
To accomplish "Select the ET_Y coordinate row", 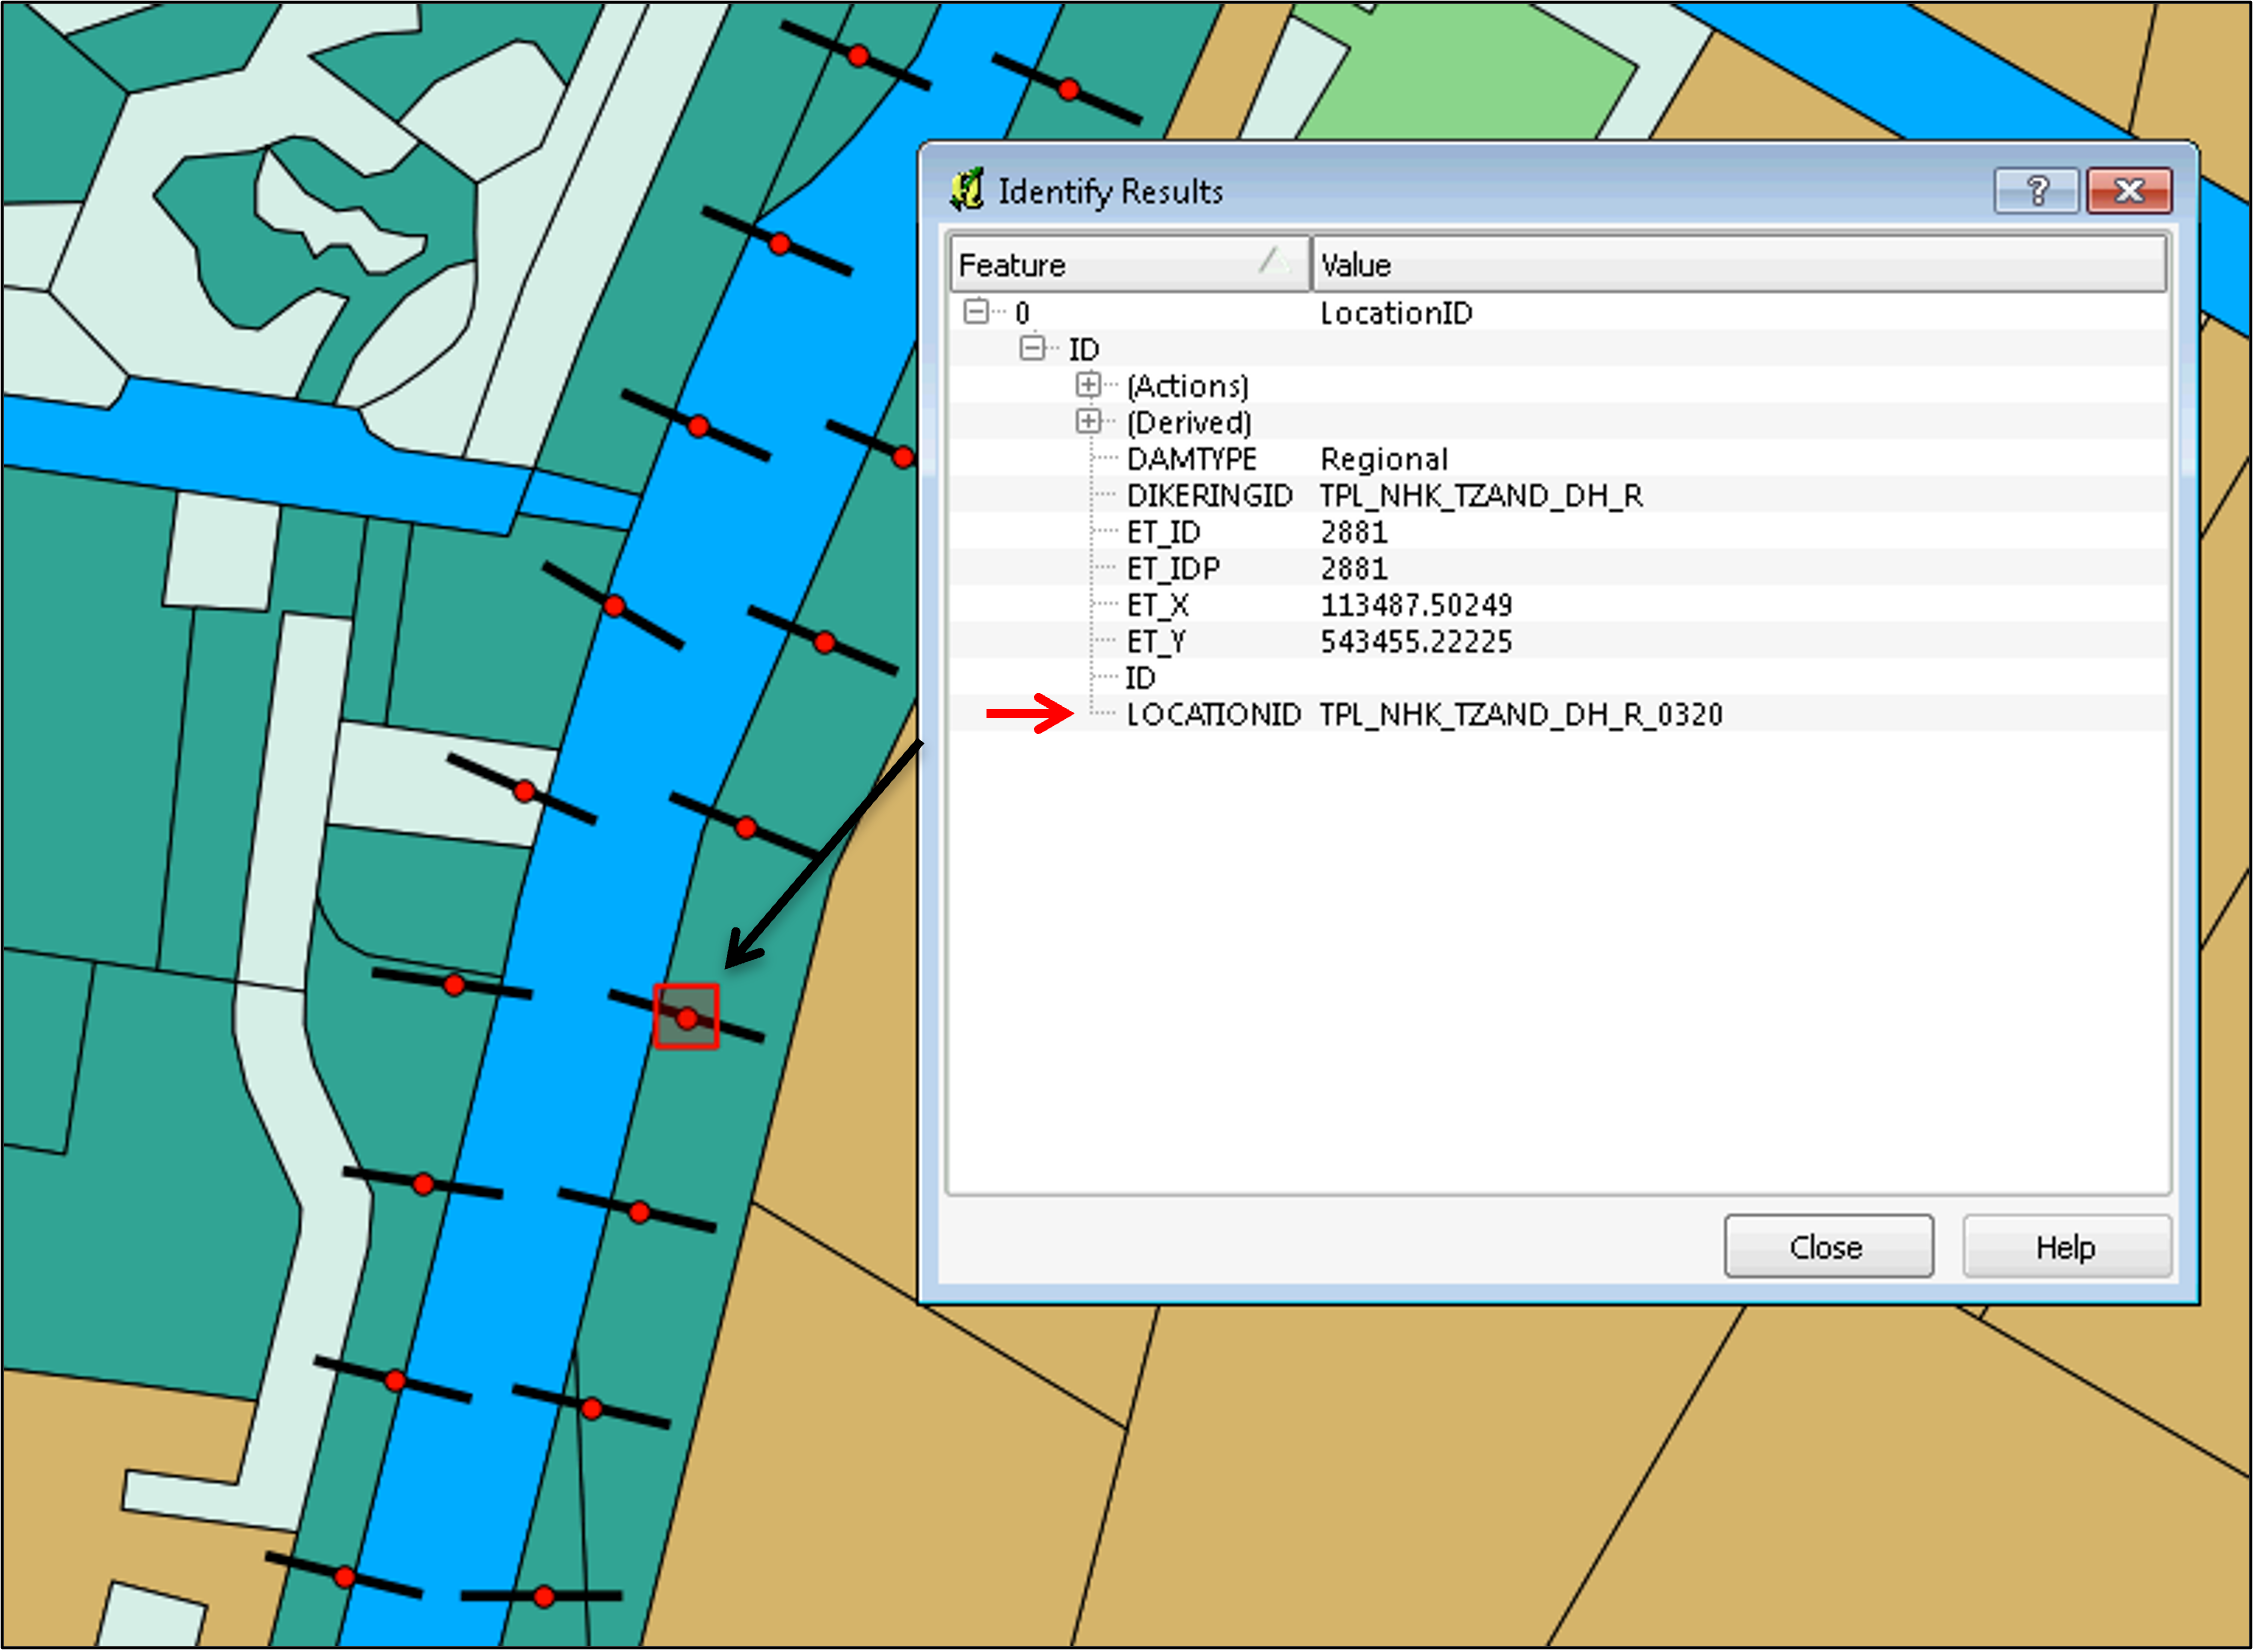I will [x=1160, y=641].
